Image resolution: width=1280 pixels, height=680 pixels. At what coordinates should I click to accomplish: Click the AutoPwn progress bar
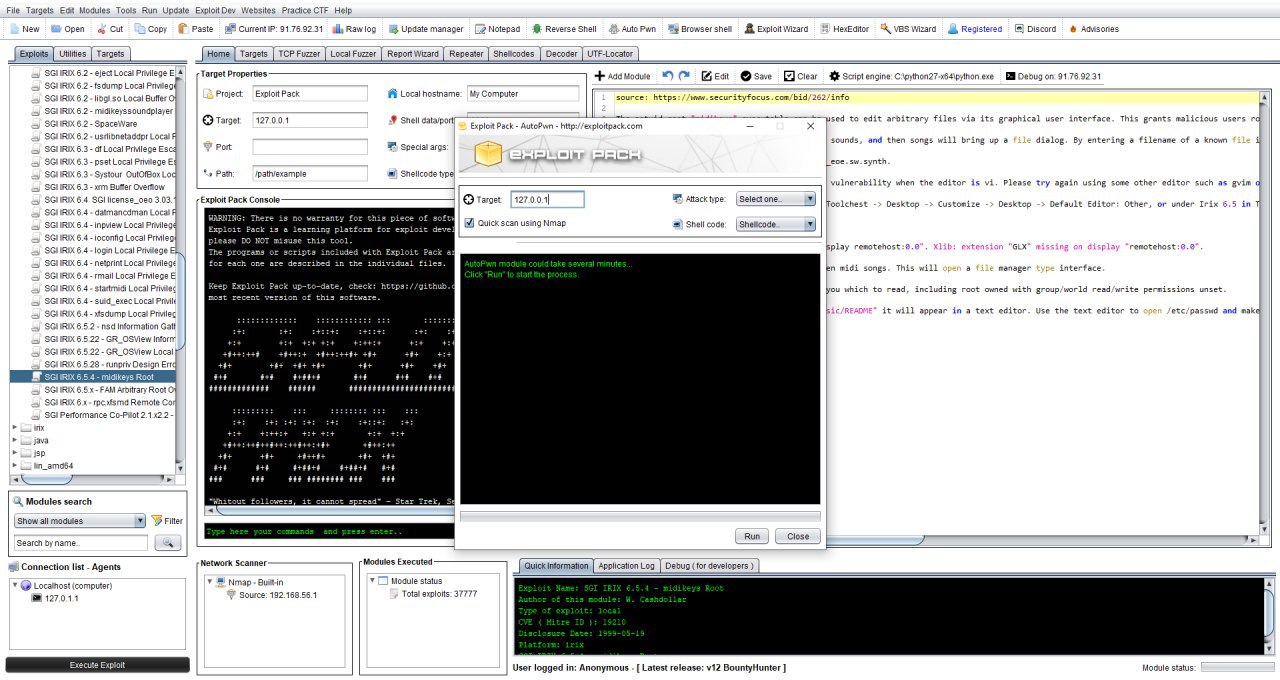640,516
